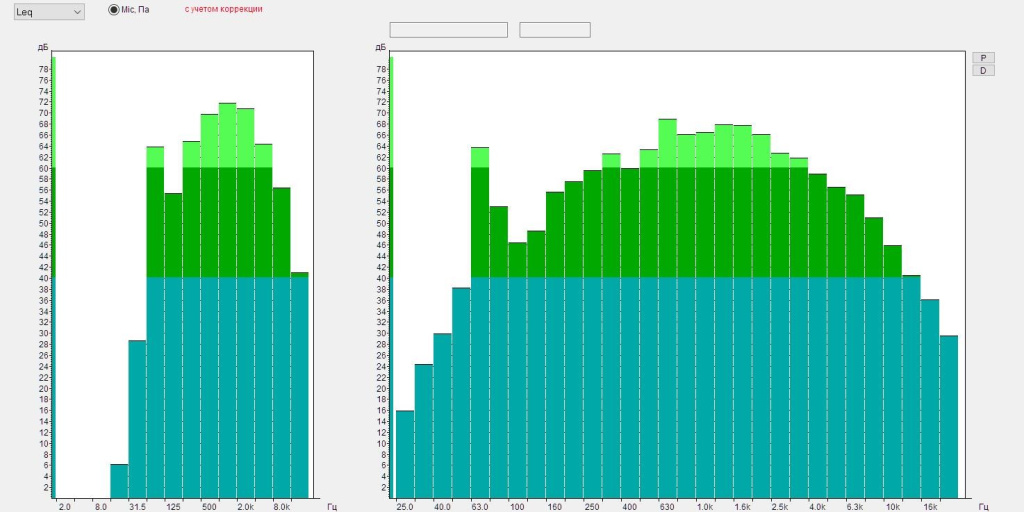Viewport: 1024px width, 512px height.
Task: Select the tallest 630 Hz bar in third-octave chart
Action: pos(667,309)
